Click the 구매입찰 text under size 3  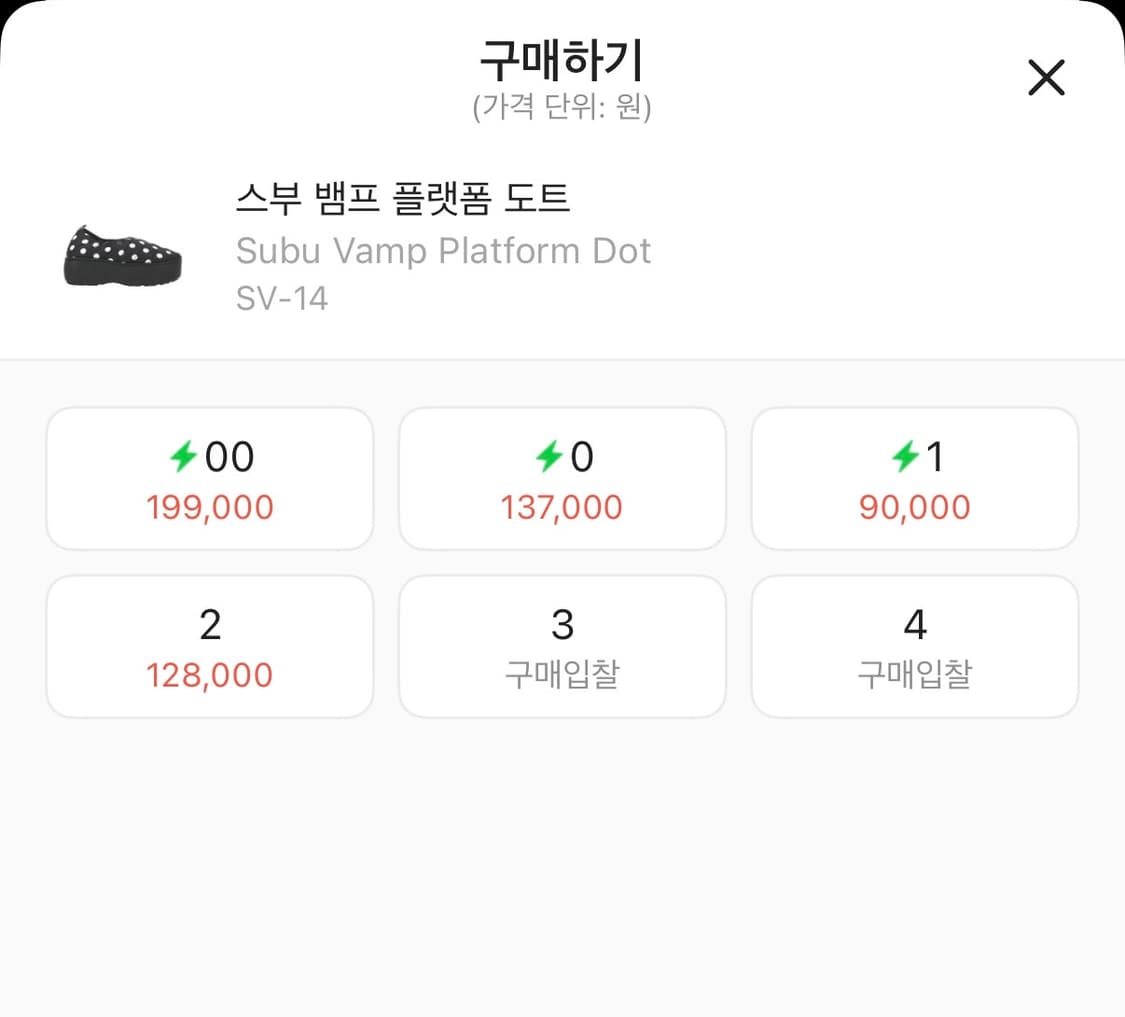(562, 675)
